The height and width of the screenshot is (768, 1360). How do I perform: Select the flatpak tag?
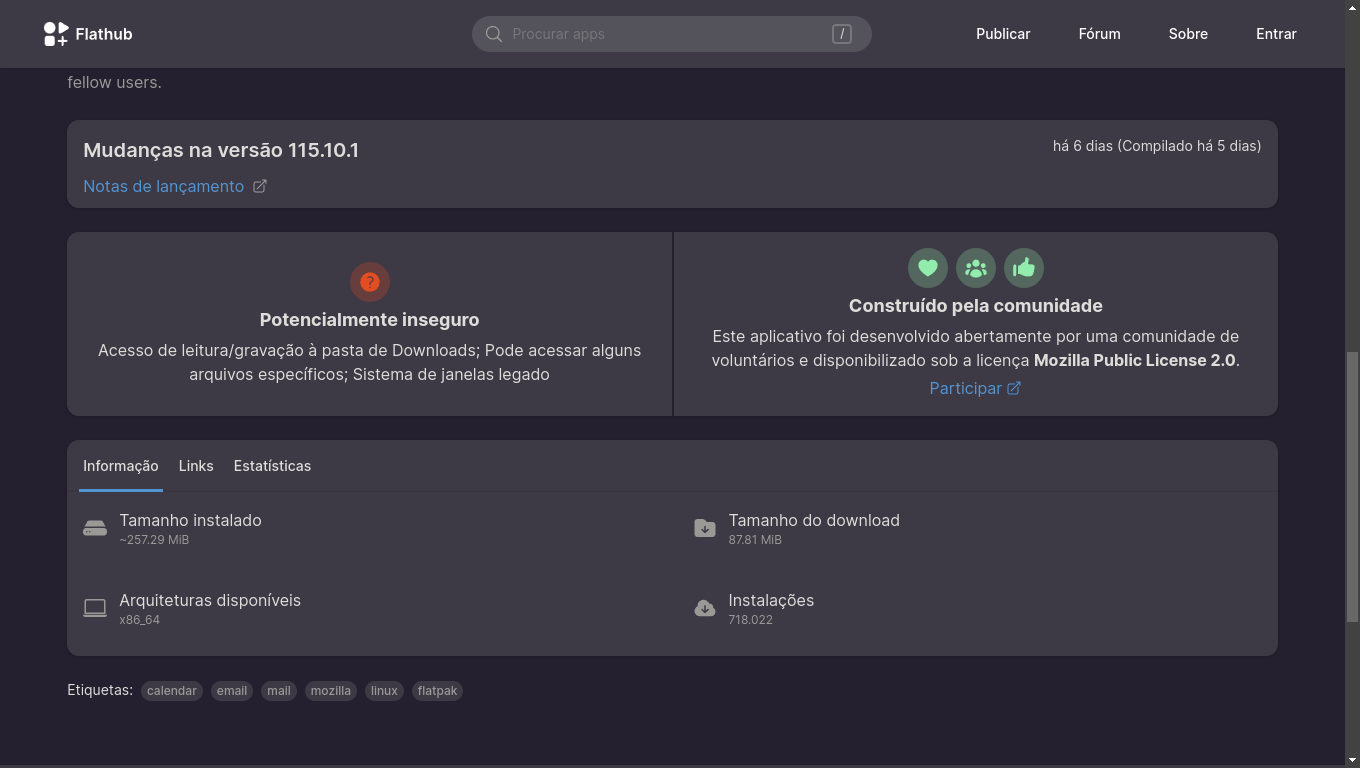click(x=437, y=690)
